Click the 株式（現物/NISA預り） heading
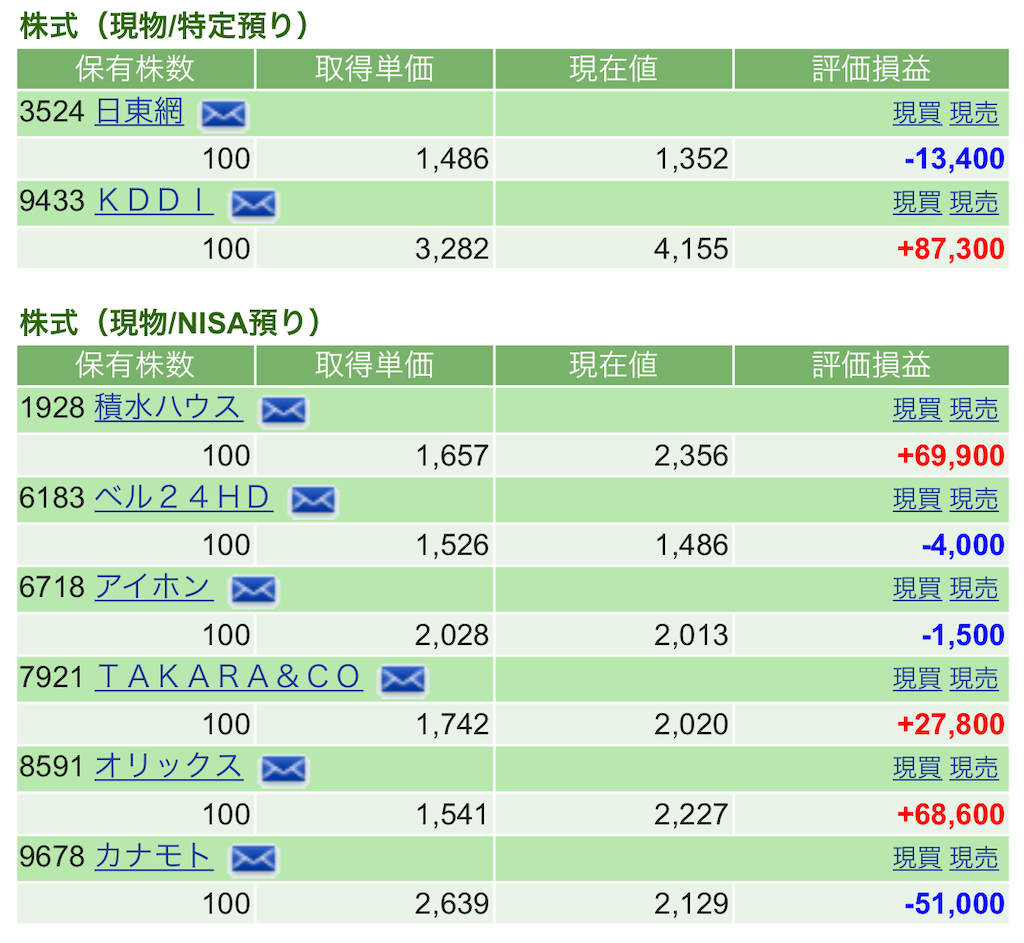This screenshot has width=1024, height=943. tap(170, 323)
